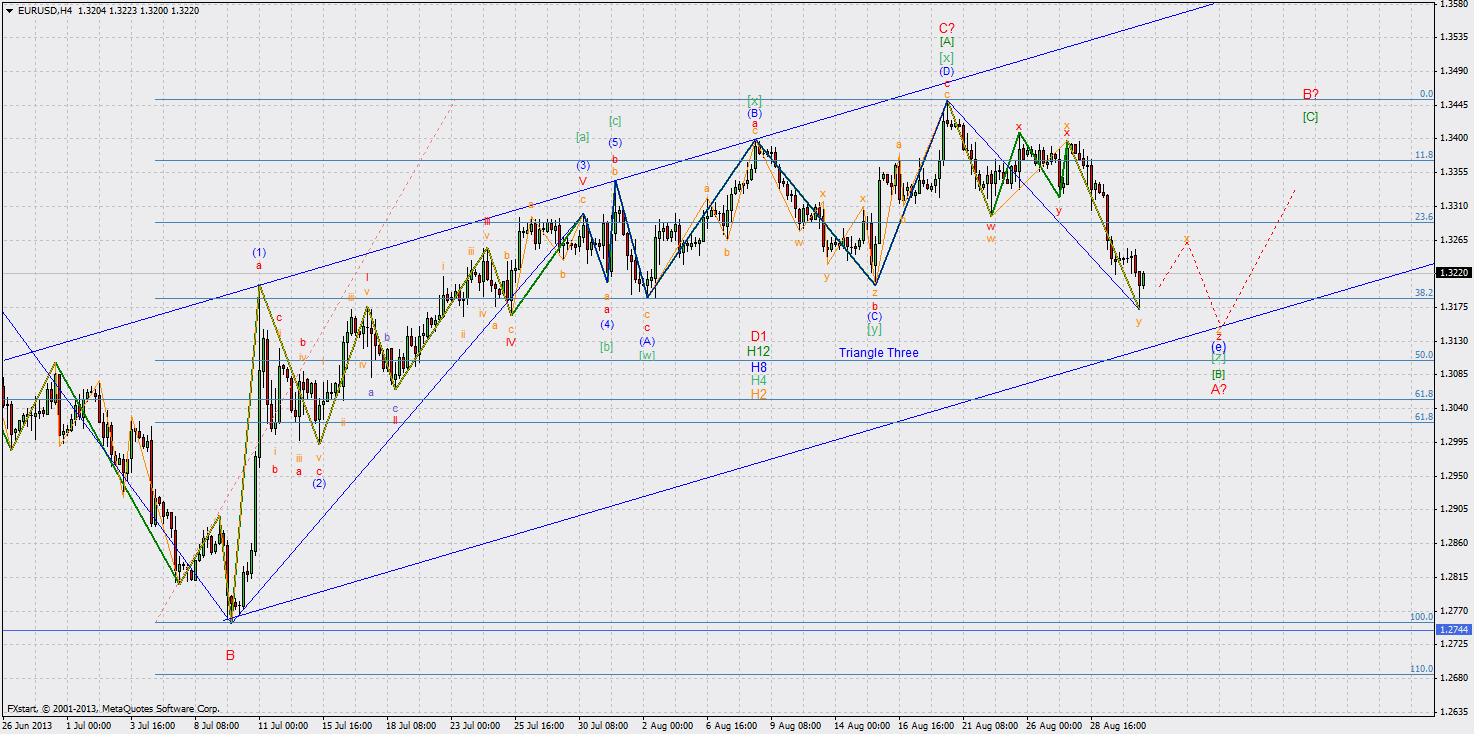Screen dimensions: 1474x734
Task: Click the red D1 timeframe label
Action: tap(759, 337)
